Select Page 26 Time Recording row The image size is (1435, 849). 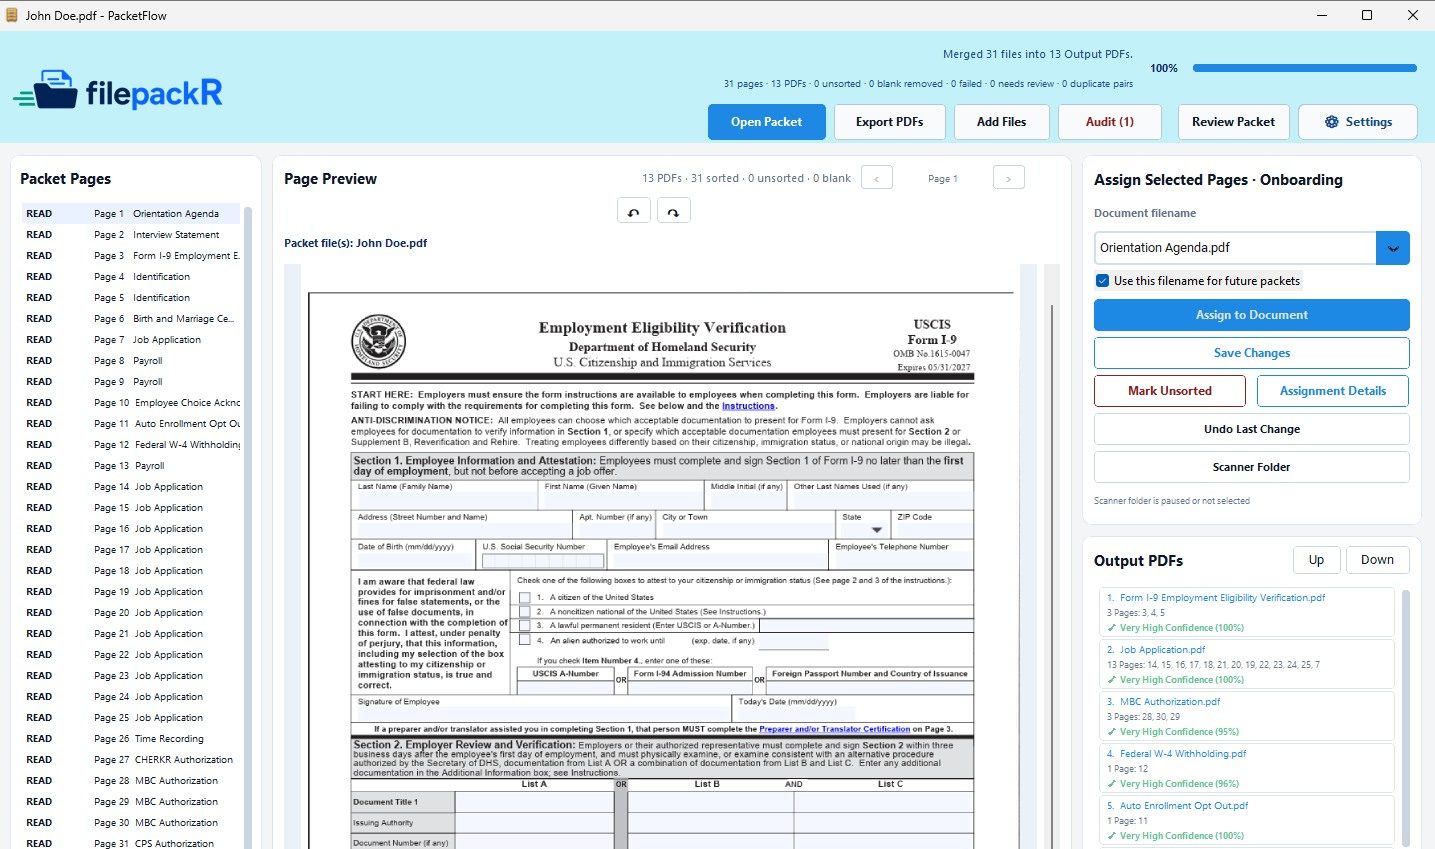point(131,739)
